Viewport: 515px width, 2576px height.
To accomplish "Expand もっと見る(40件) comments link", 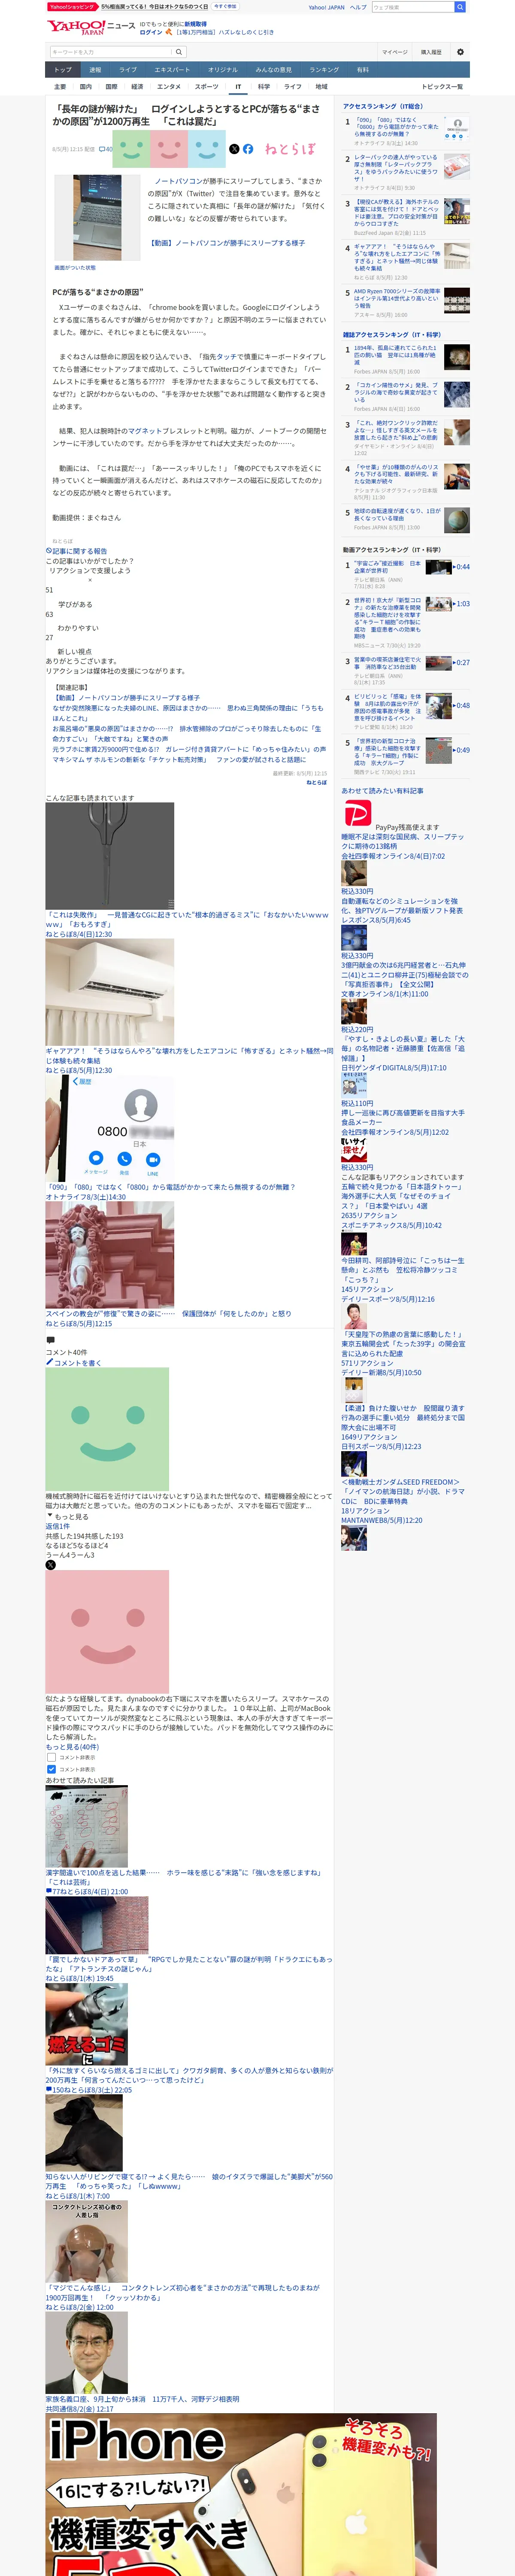I will coord(72,1747).
